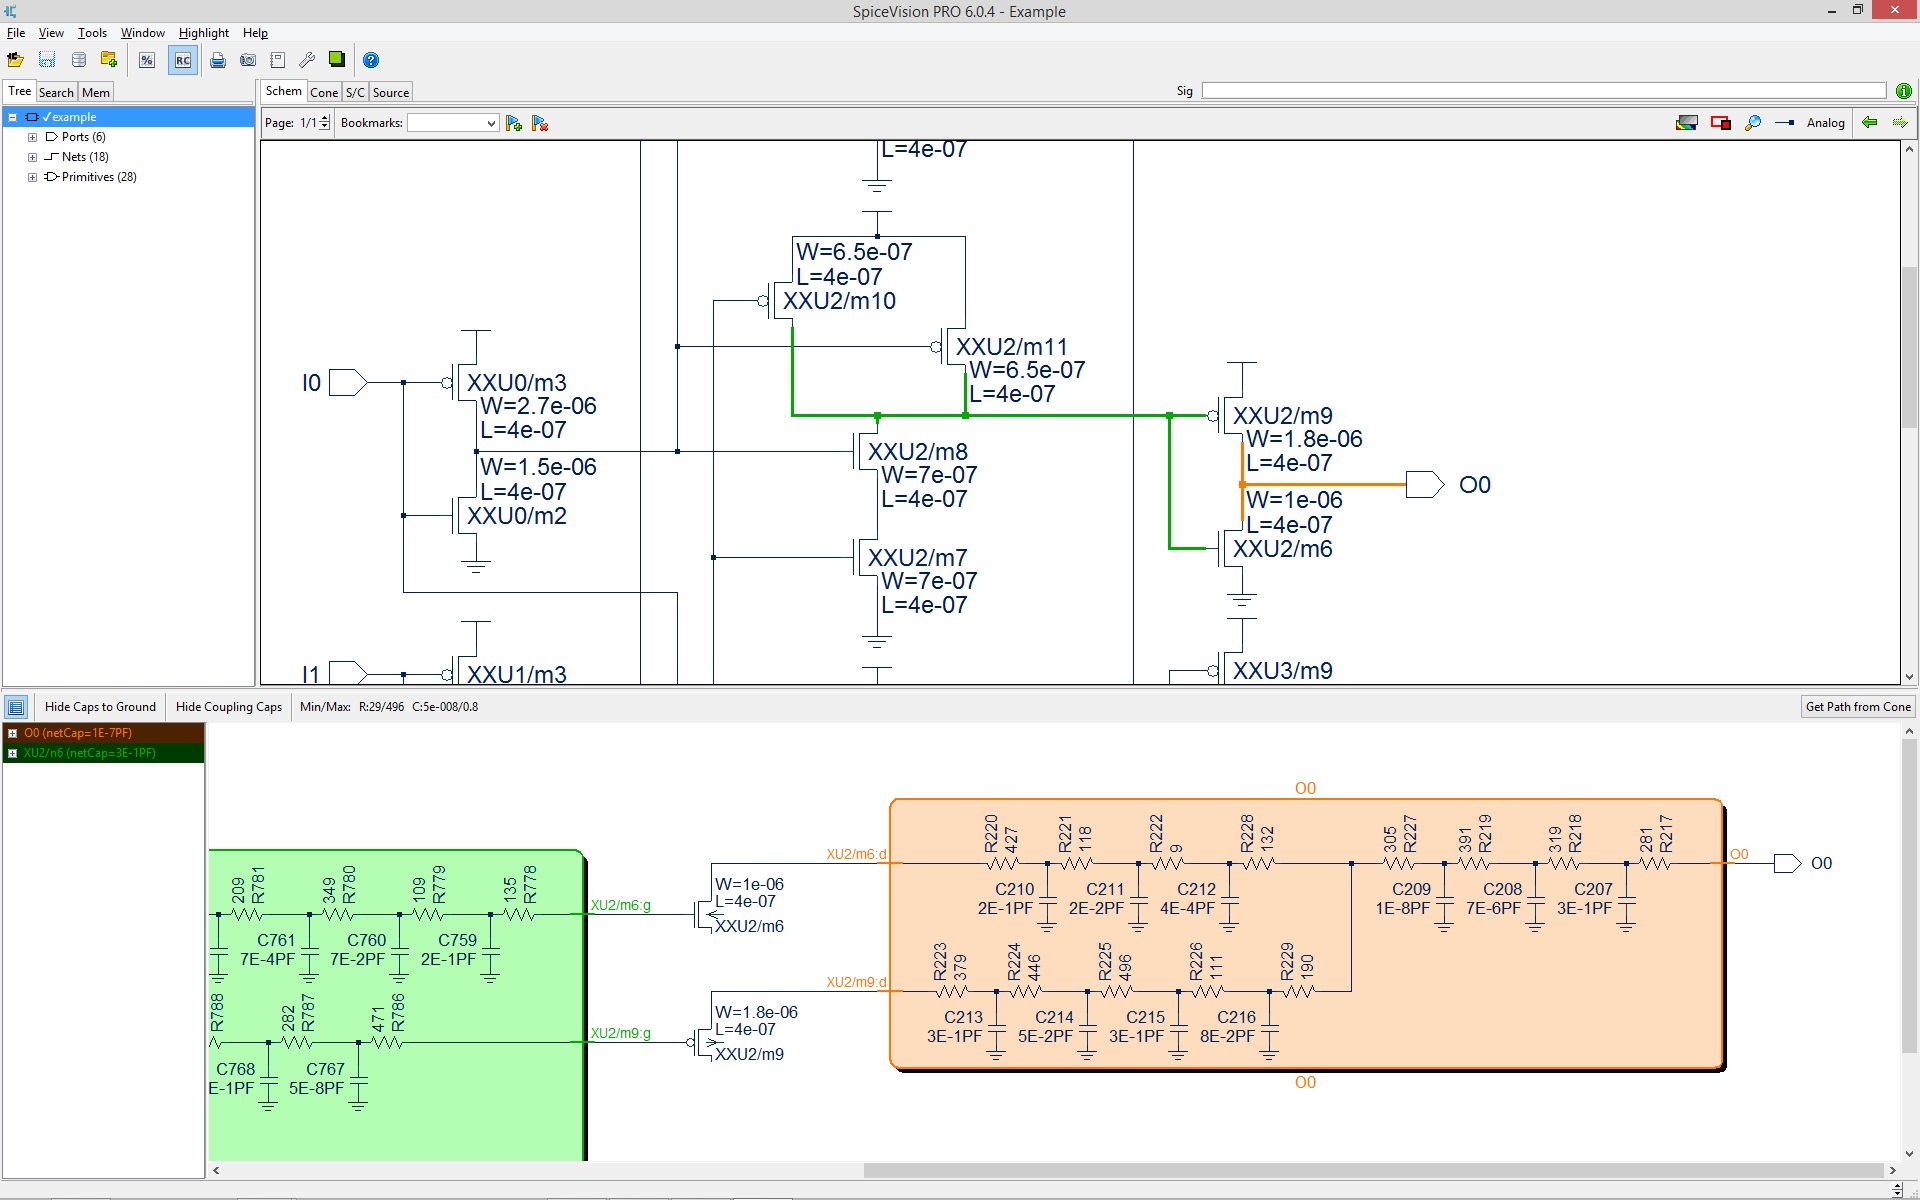Open a design file

[15, 60]
